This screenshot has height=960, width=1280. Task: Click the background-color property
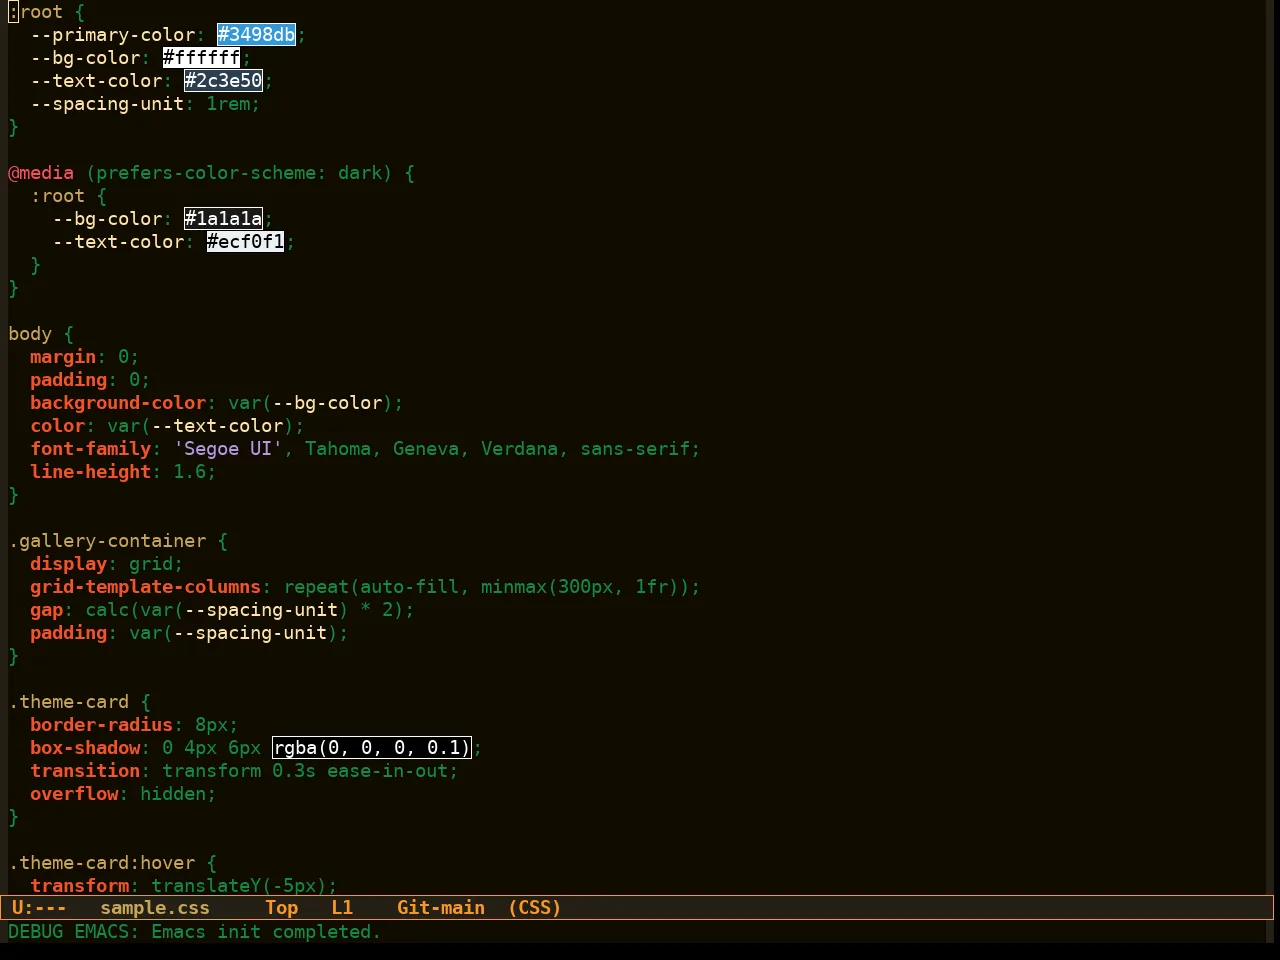point(118,403)
